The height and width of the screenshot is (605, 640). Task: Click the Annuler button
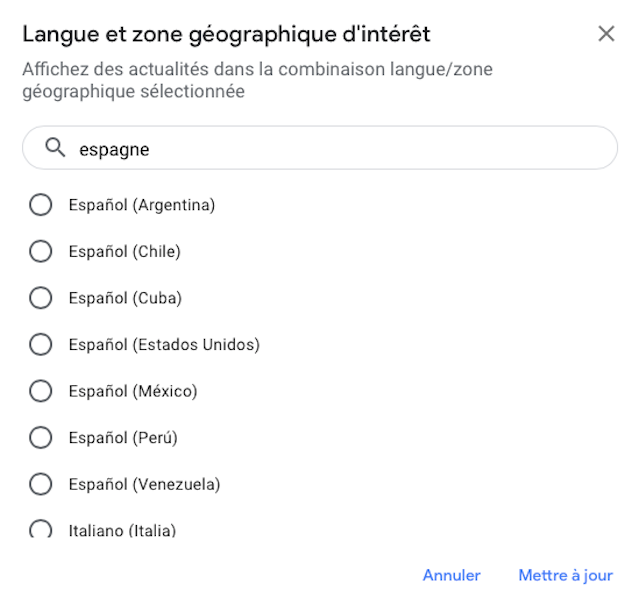tap(451, 575)
